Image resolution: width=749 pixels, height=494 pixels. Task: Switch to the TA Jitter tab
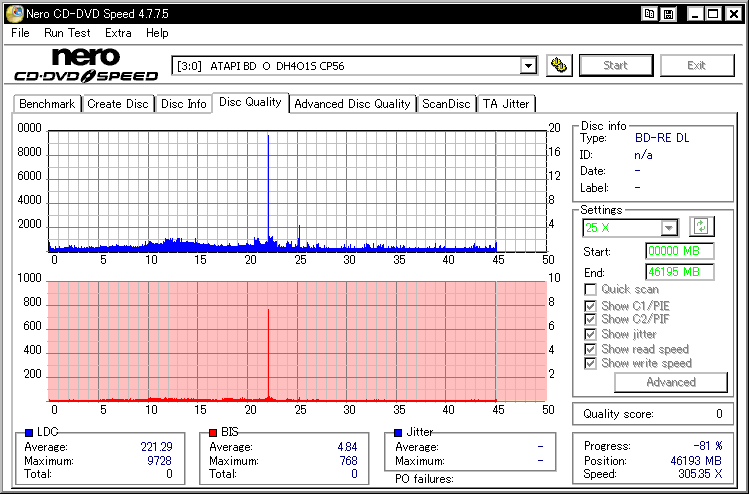click(x=506, y=104)
